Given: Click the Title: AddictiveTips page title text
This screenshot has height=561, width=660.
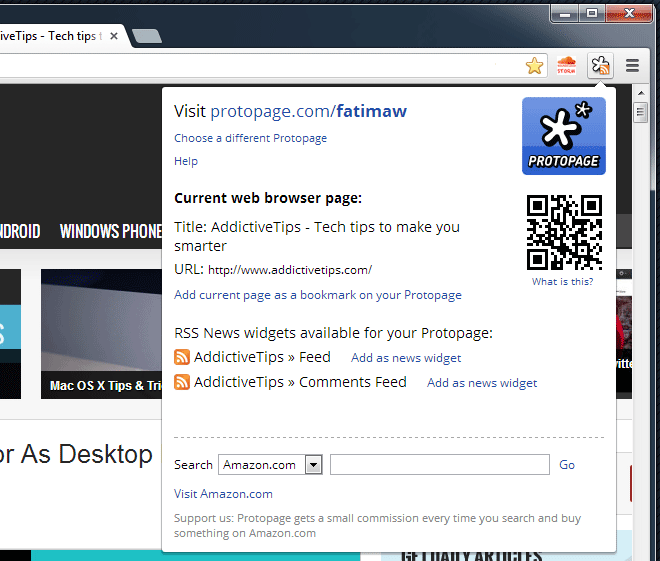Looking at the screenshot, I should 317,236.
